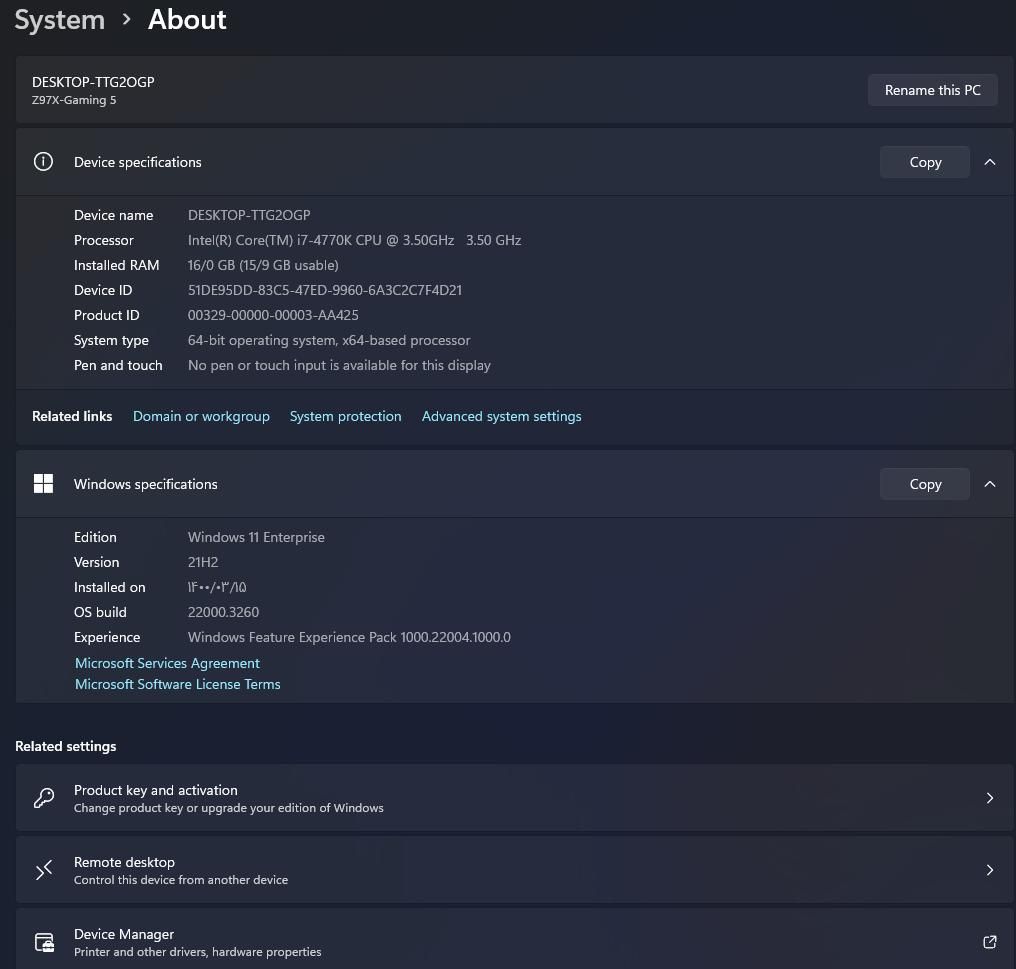Viewport: 1016px width, 969px height.
Task: Click the Version value 21H2
Action: 203,563
